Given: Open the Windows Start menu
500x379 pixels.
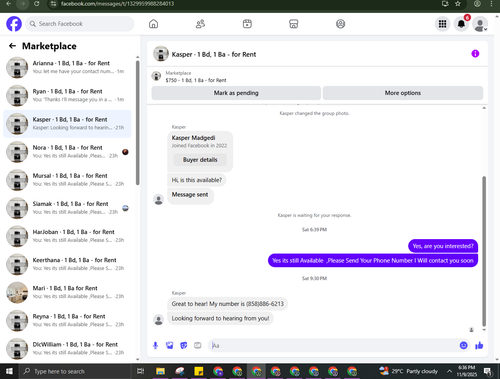Looking at the screenshot, I should coord(9,371).
